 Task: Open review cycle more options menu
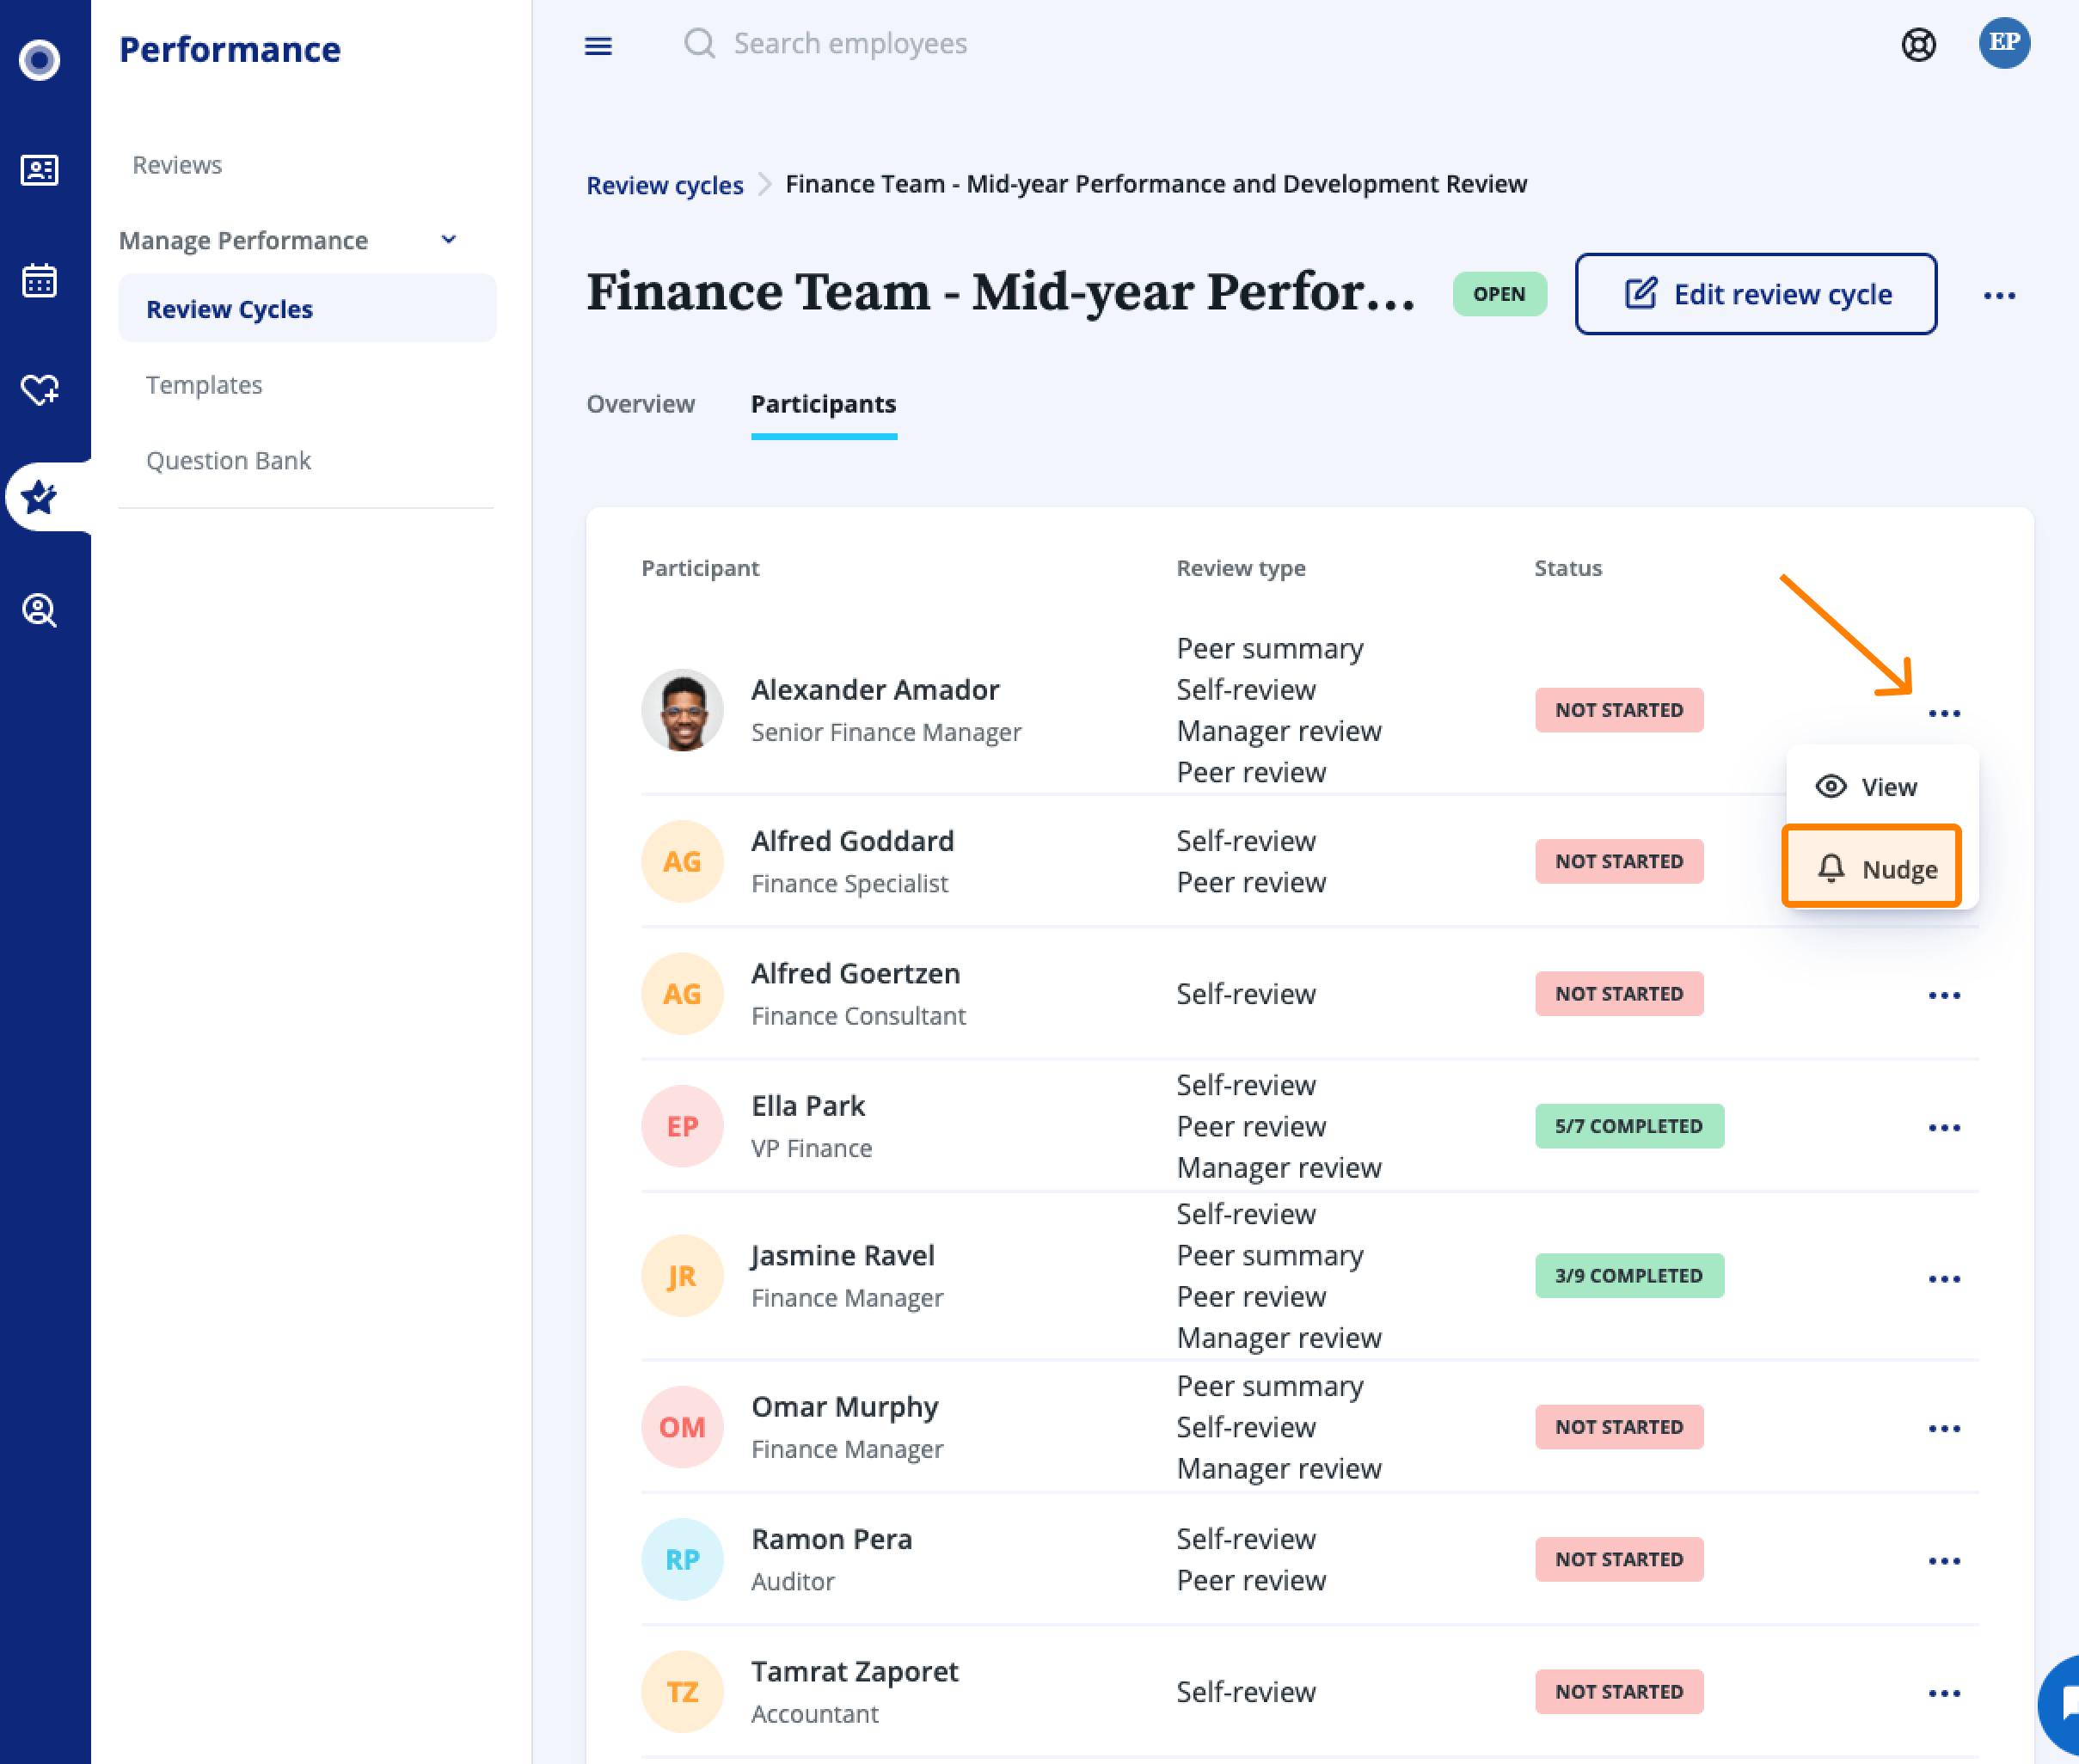[x=1999, y=295]
